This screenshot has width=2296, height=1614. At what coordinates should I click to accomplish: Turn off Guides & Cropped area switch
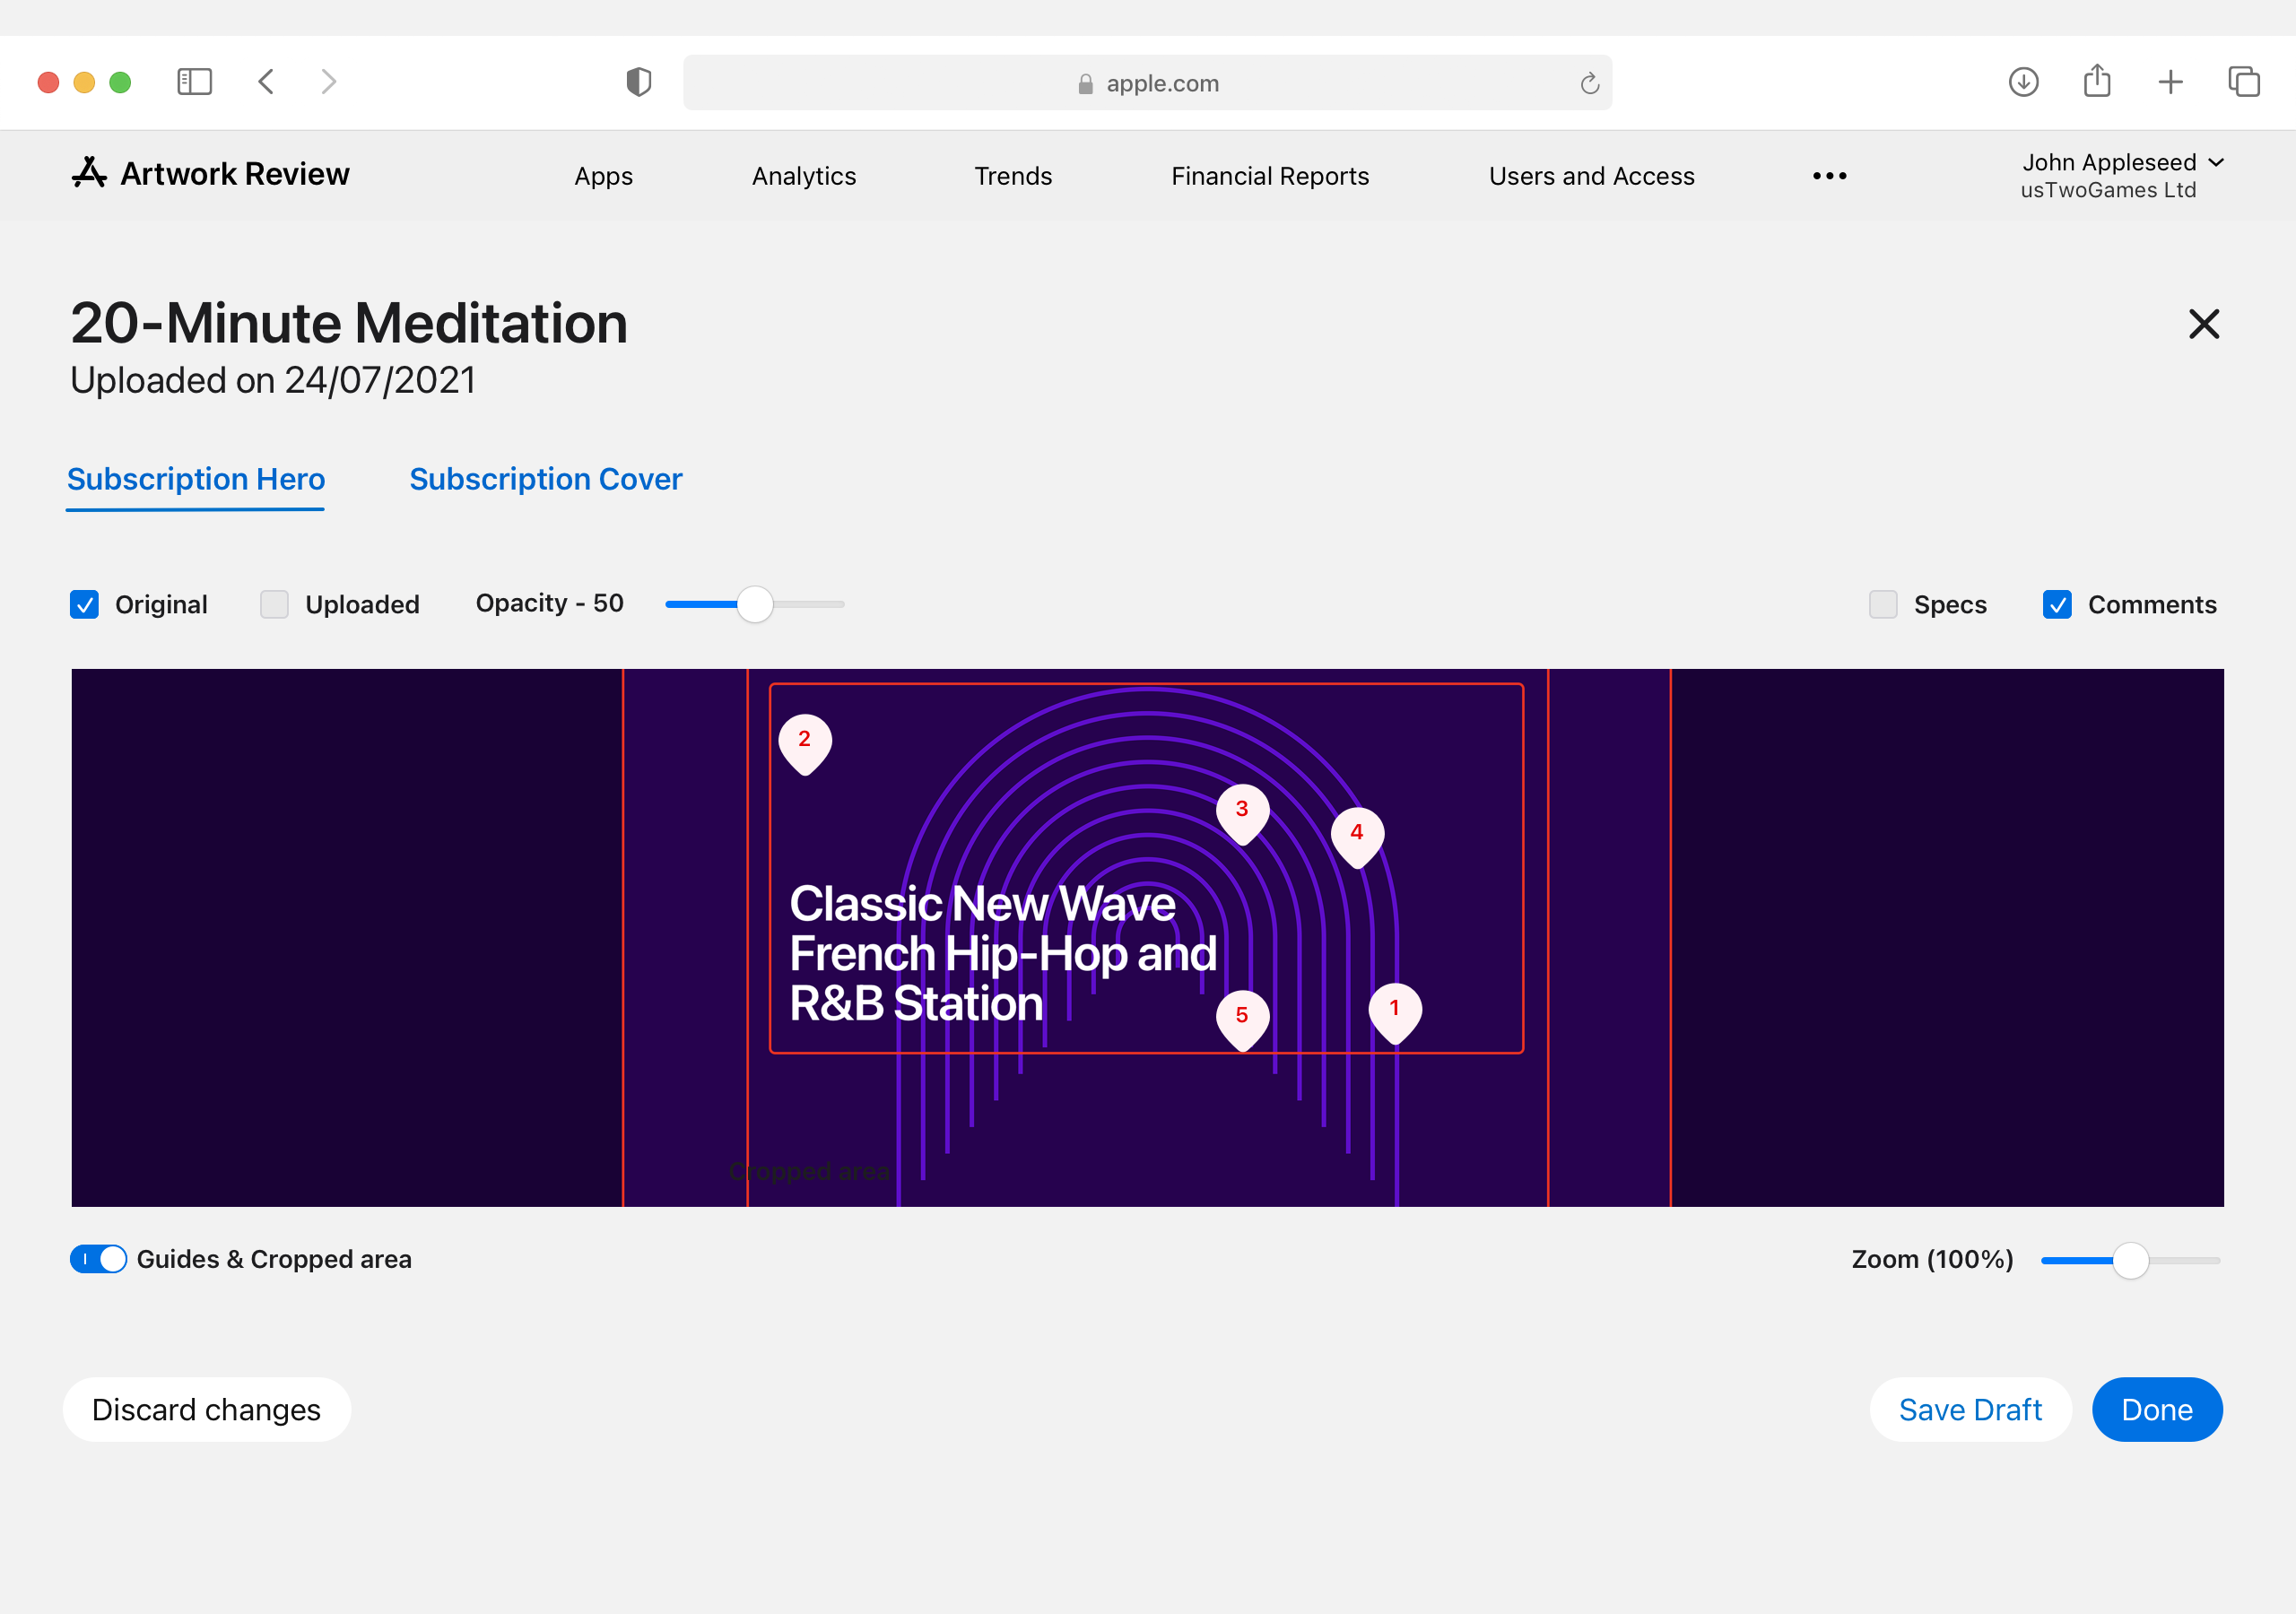(x=98, y=1259)
